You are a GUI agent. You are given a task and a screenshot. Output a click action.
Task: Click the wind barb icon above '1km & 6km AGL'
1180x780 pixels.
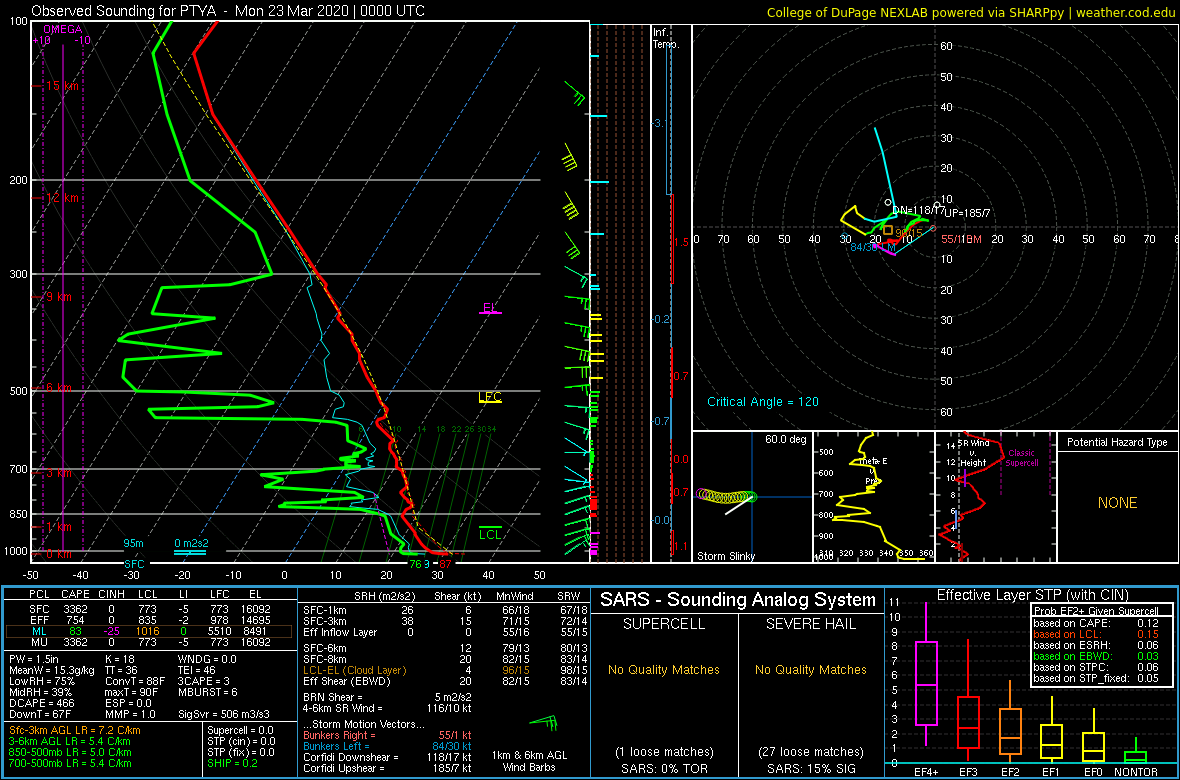545,724
